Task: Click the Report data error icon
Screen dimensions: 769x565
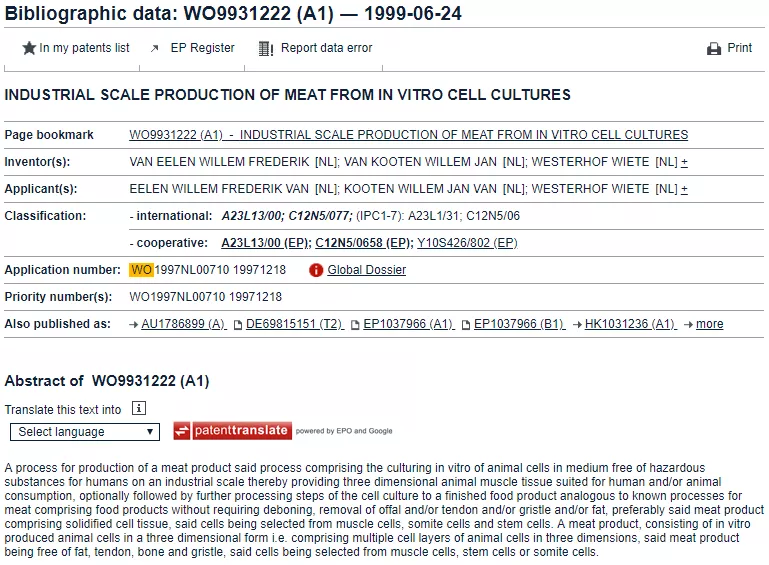Action: tap(266, 48)
